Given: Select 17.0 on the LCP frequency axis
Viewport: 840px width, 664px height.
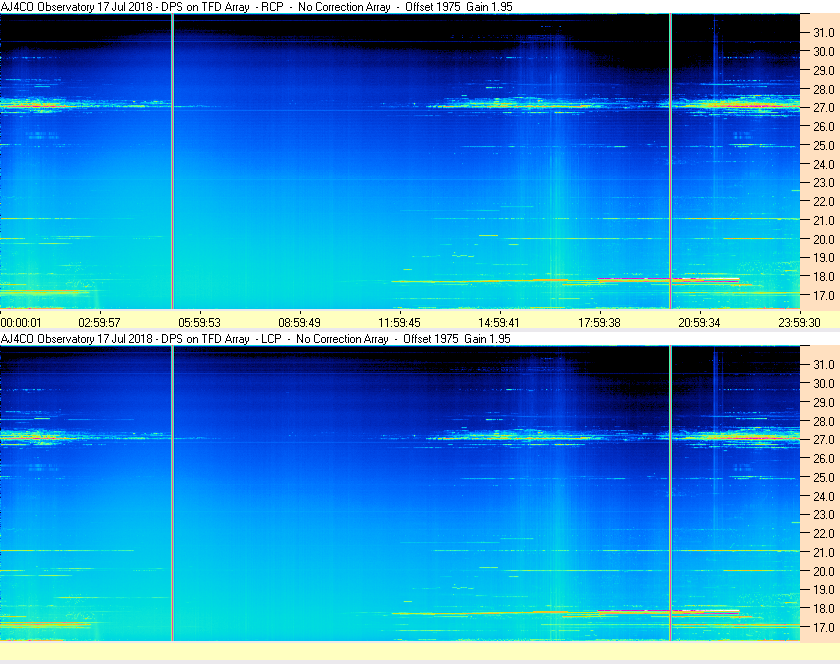Looking at the screenshot, I should click(x=824, y=627).
